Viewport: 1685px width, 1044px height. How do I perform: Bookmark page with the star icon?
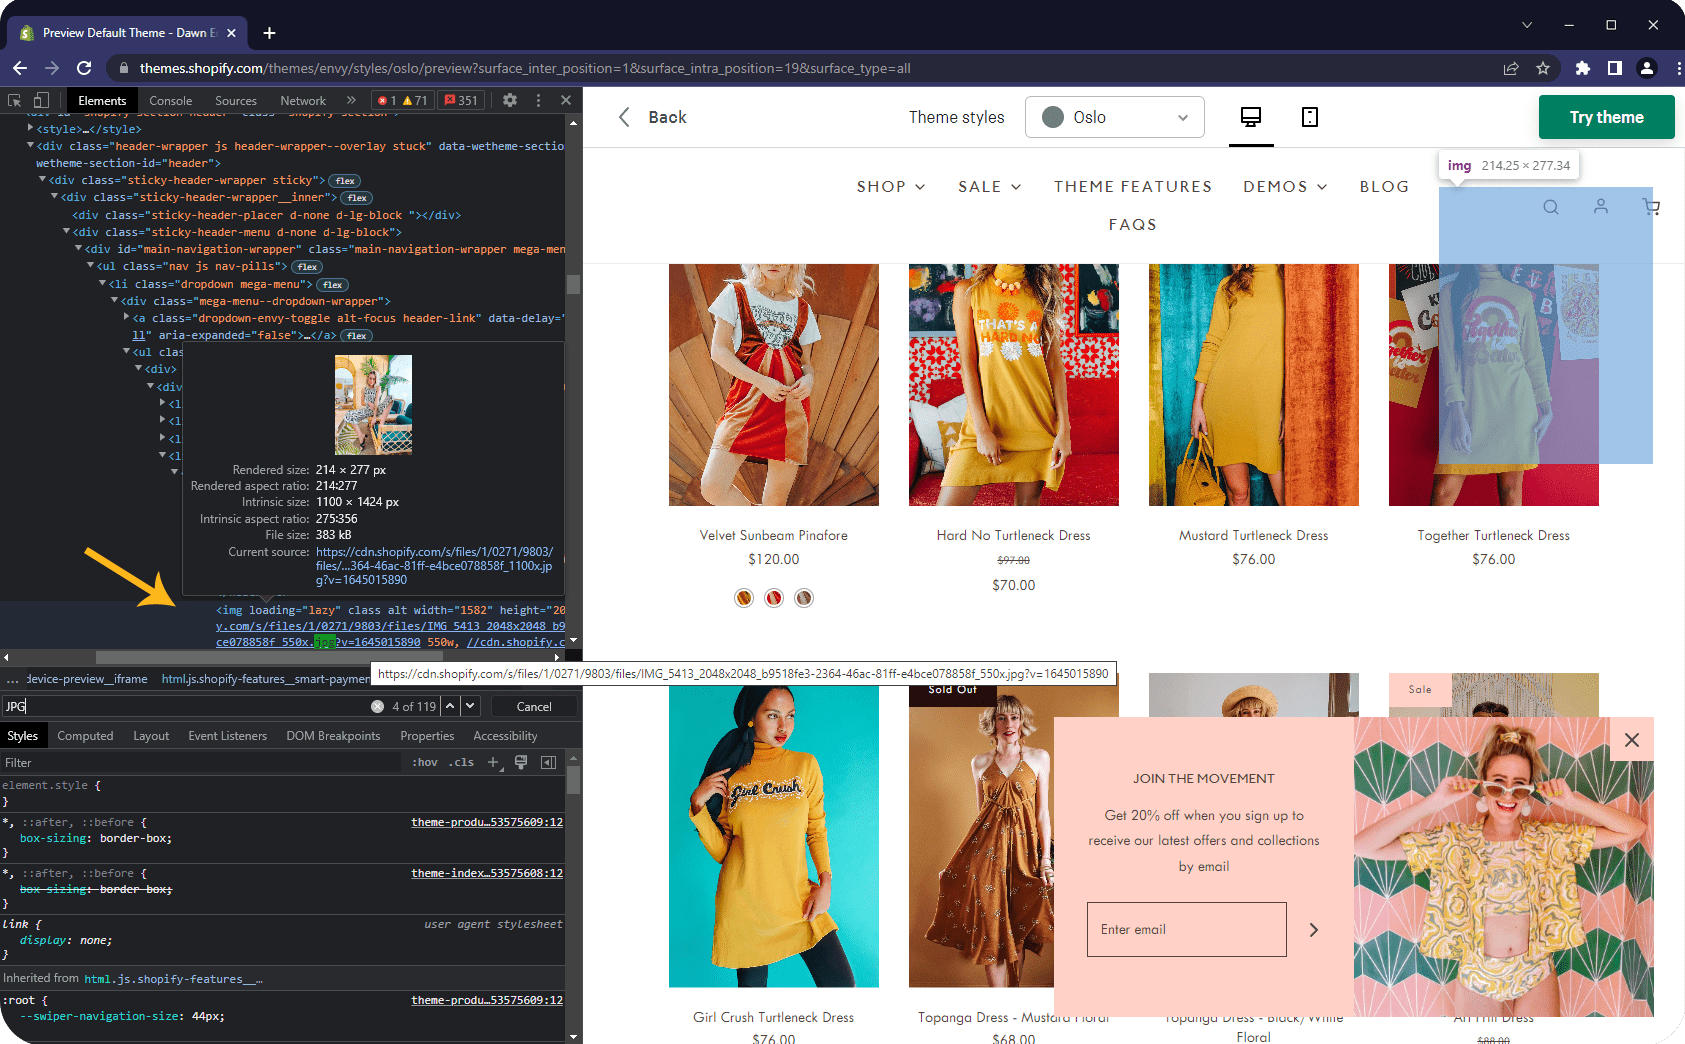pos(1543,68)
